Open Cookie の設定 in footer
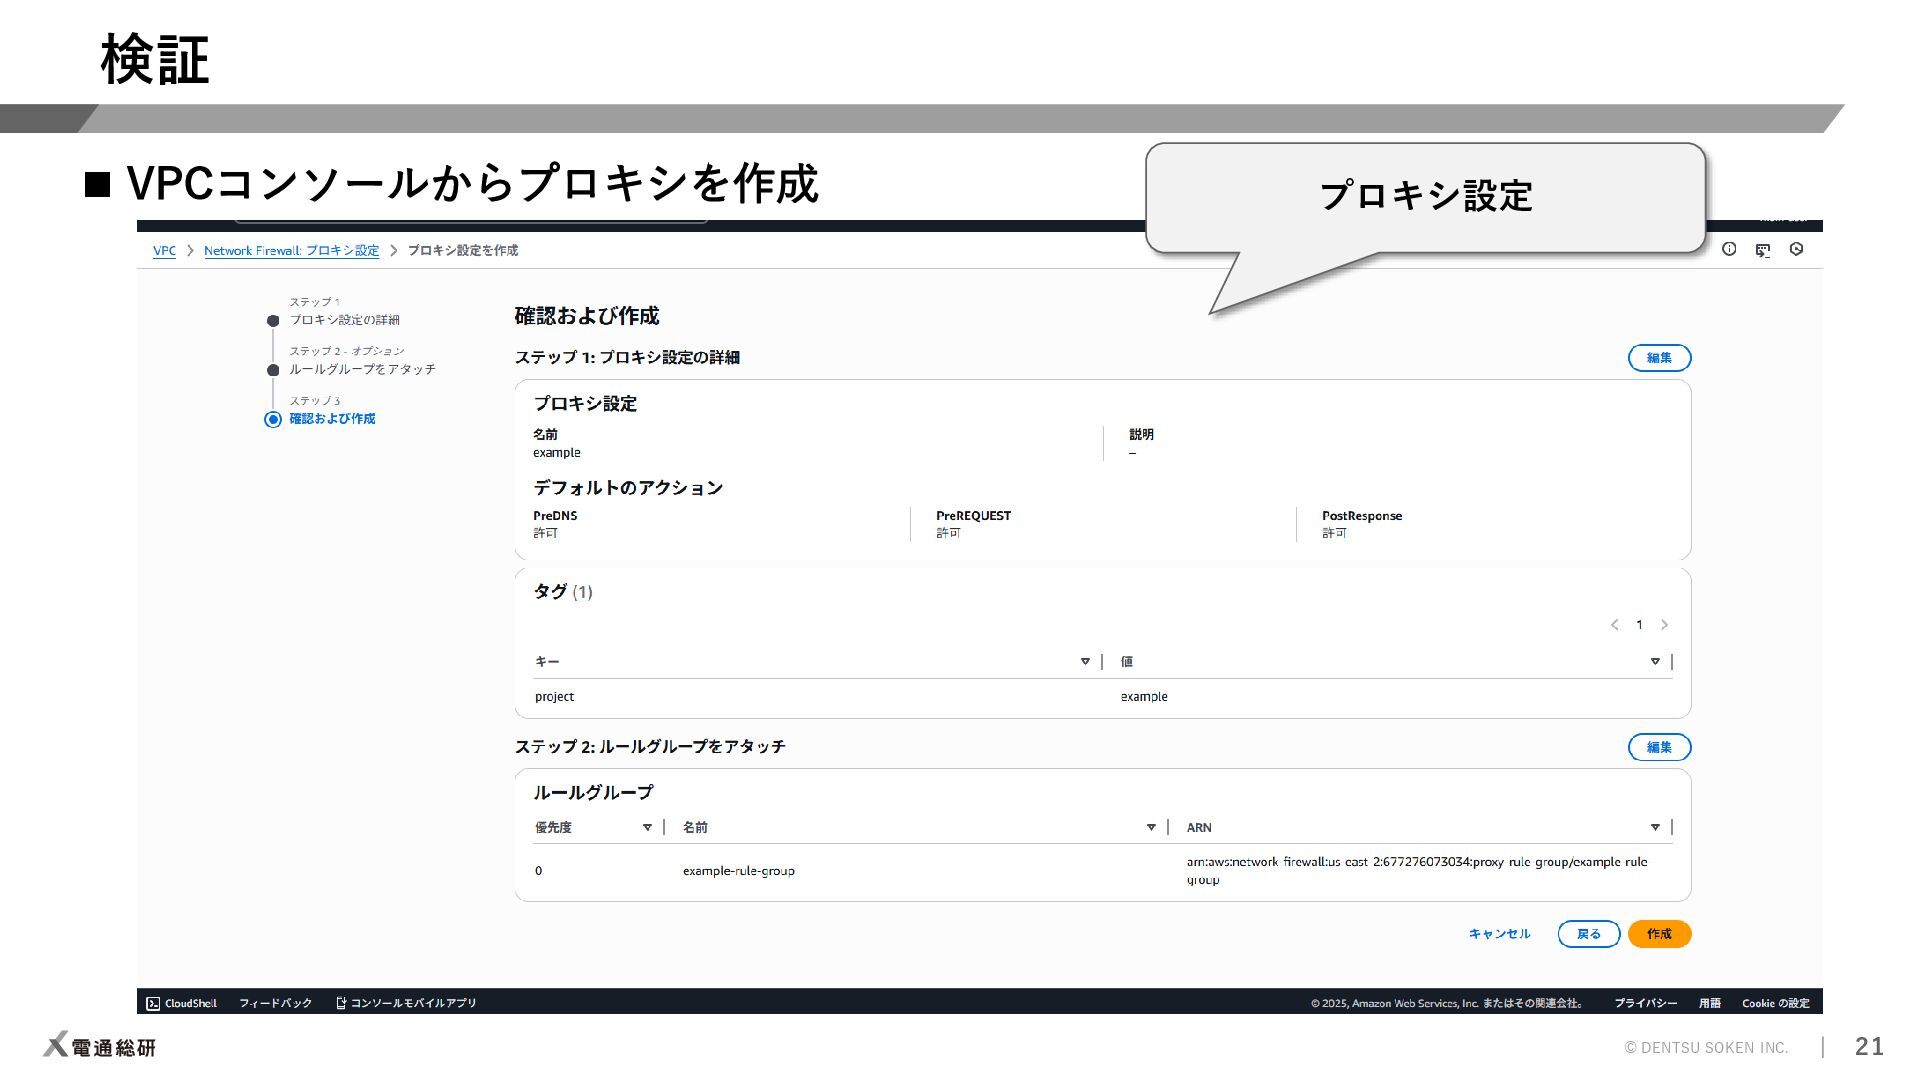Screen dimensions: 1920x1080 1775,1003
